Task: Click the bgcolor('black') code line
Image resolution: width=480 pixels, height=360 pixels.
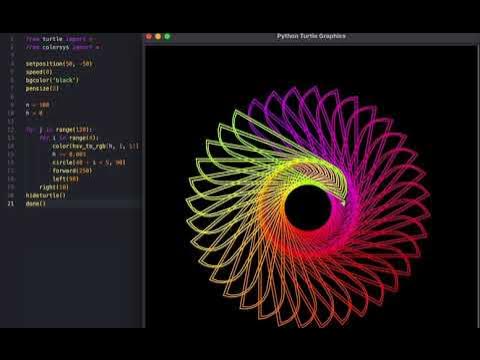Action: tap(52, 80)
